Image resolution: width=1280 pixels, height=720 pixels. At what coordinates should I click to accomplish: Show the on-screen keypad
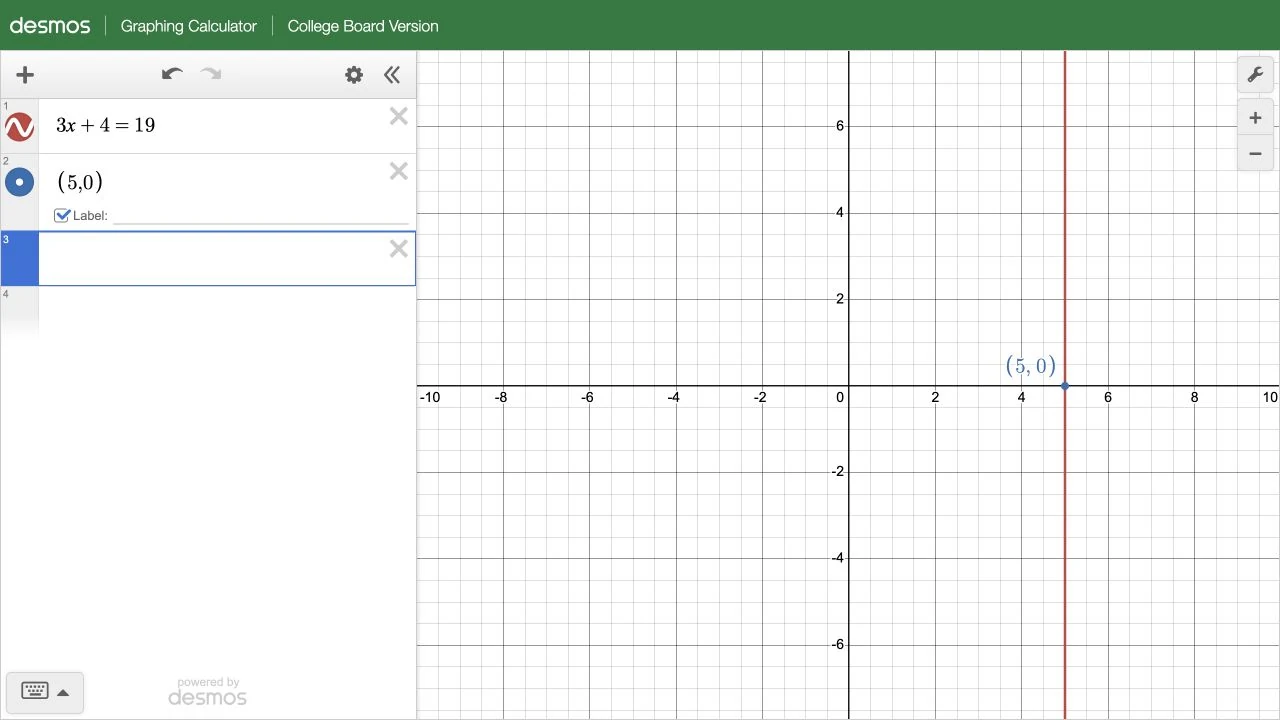(x=45, y=691)
